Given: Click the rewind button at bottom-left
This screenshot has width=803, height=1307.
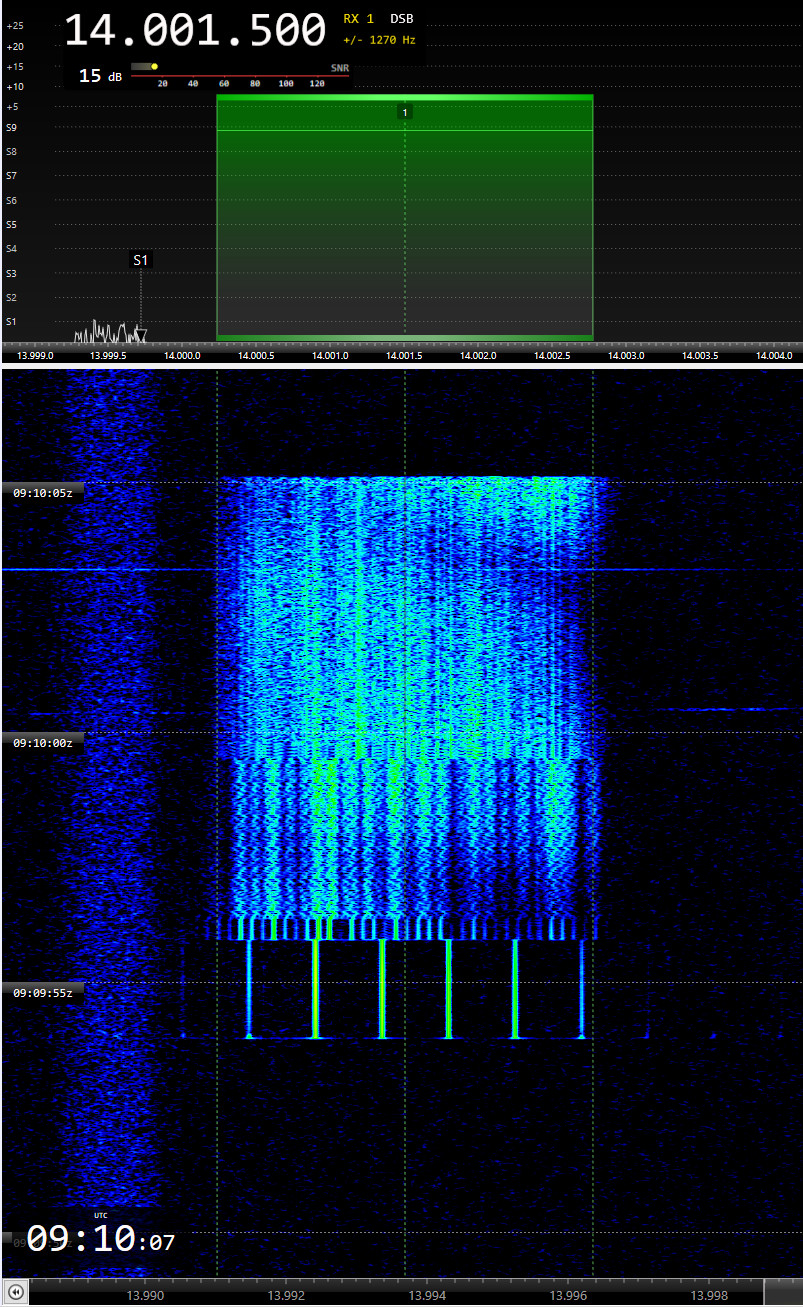Looking at the screenshot, I should (16, 1292).
